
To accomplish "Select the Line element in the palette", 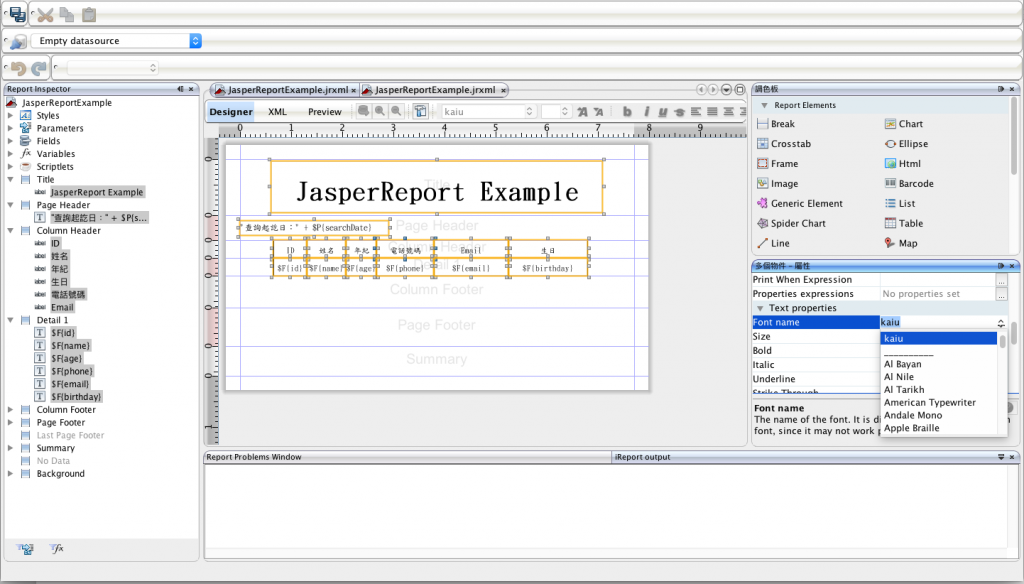I will tap(773, 243).
